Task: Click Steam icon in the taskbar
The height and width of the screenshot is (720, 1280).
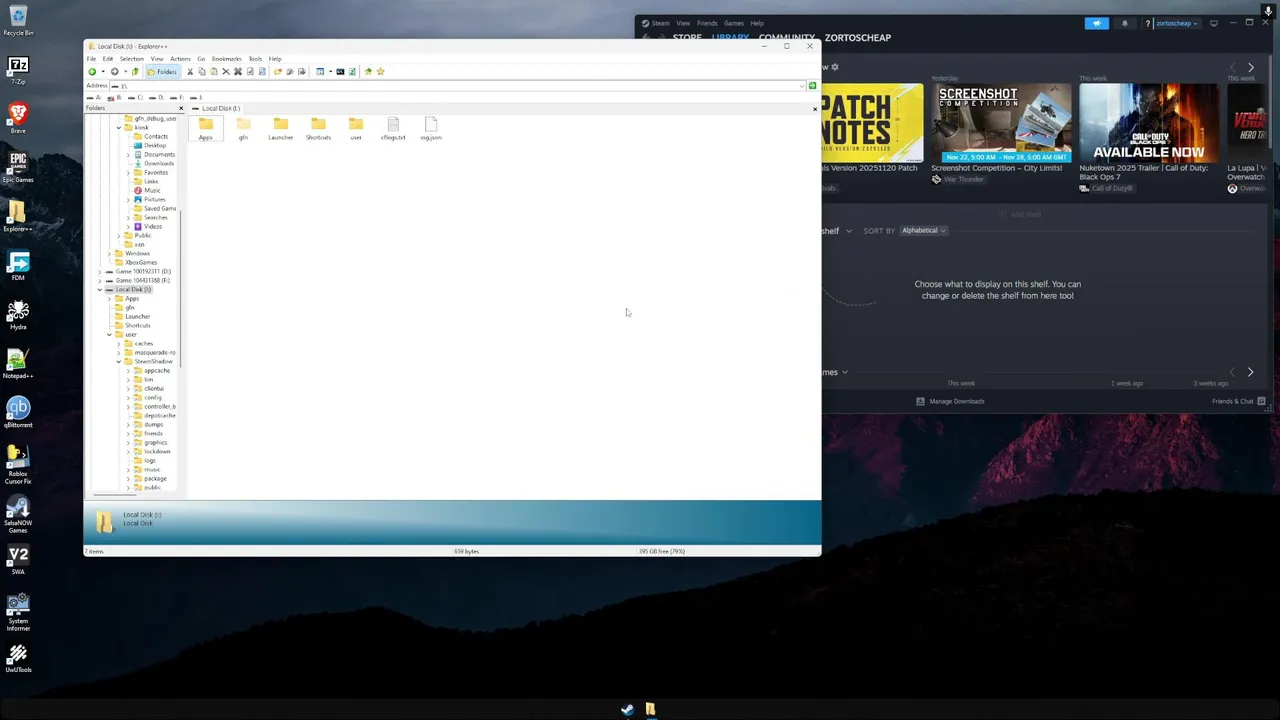Action: [x=627, y=710]
